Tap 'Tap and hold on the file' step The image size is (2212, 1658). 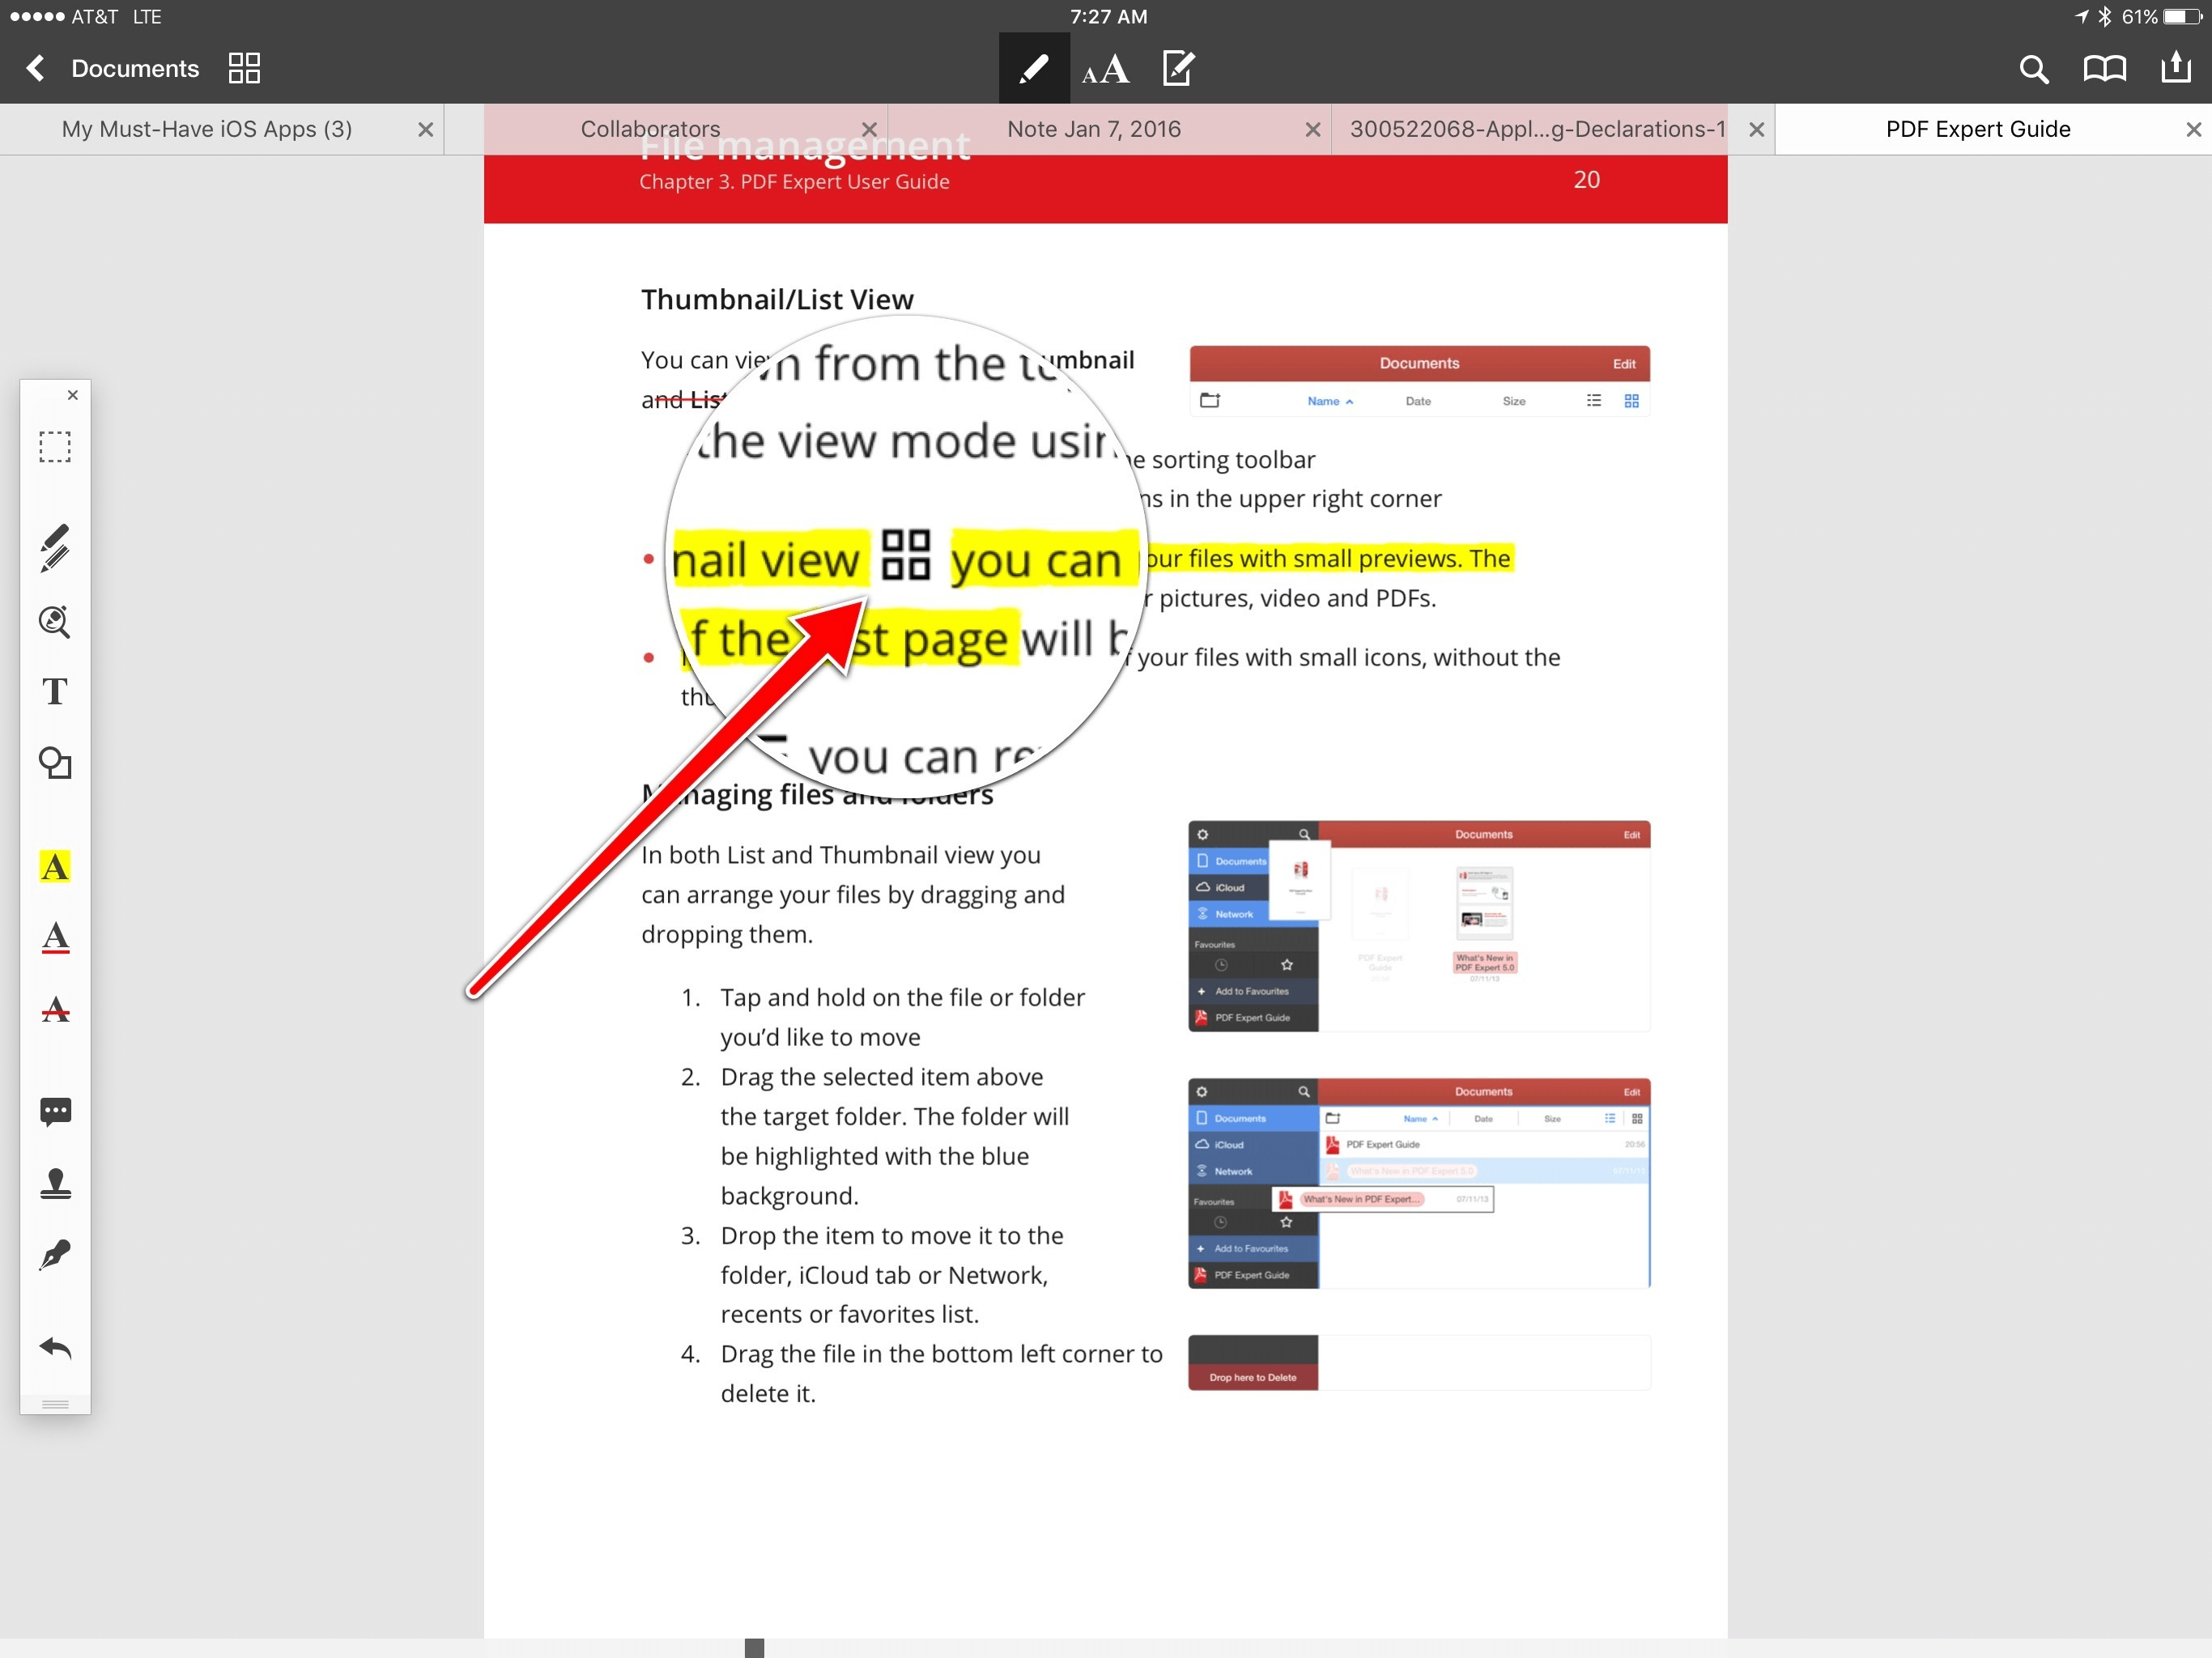click(x=902, y=1017)
